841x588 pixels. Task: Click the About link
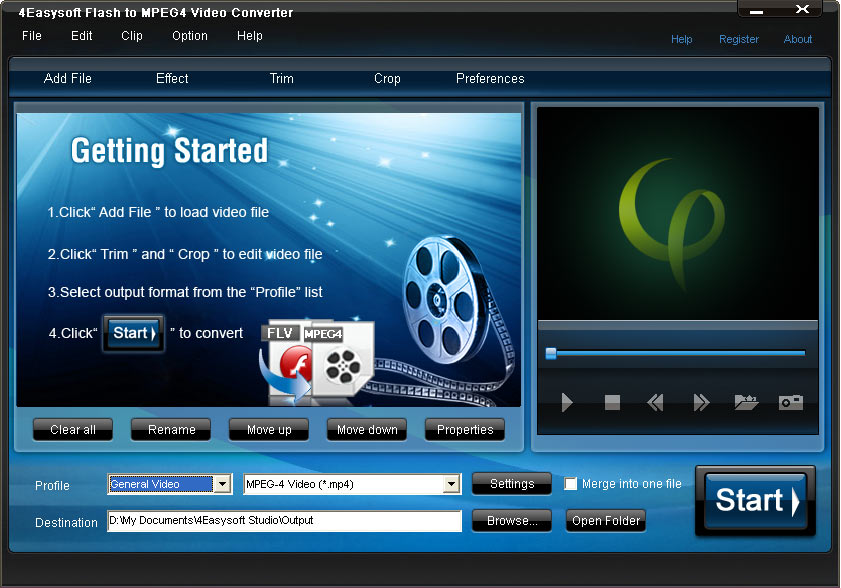click(x=798, y=39)
